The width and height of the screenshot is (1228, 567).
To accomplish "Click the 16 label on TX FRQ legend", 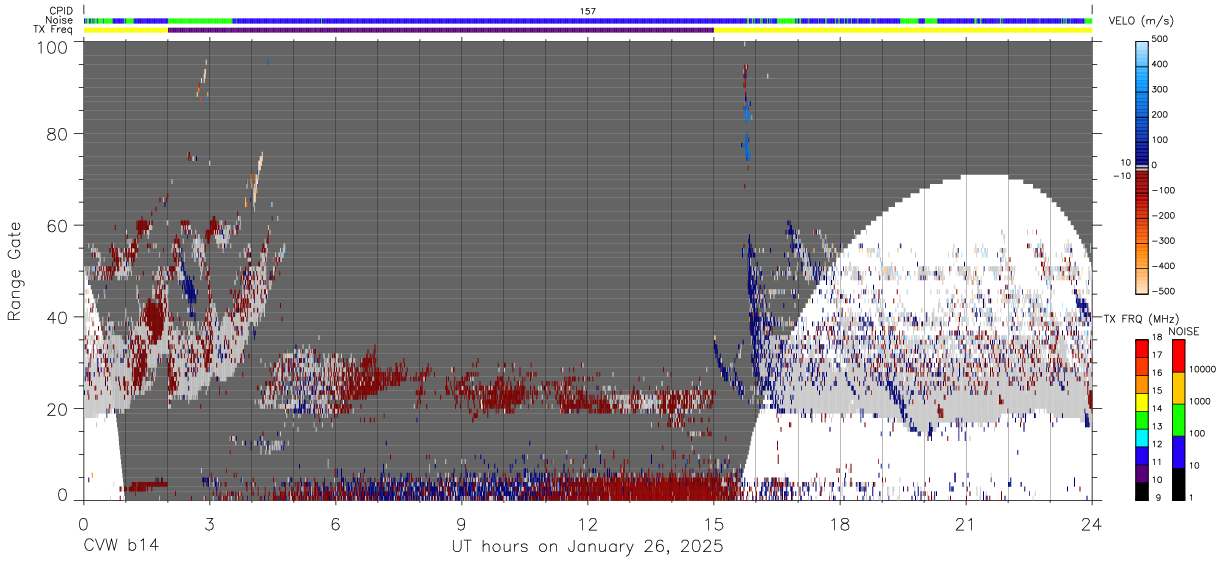I will [1158, 374].
